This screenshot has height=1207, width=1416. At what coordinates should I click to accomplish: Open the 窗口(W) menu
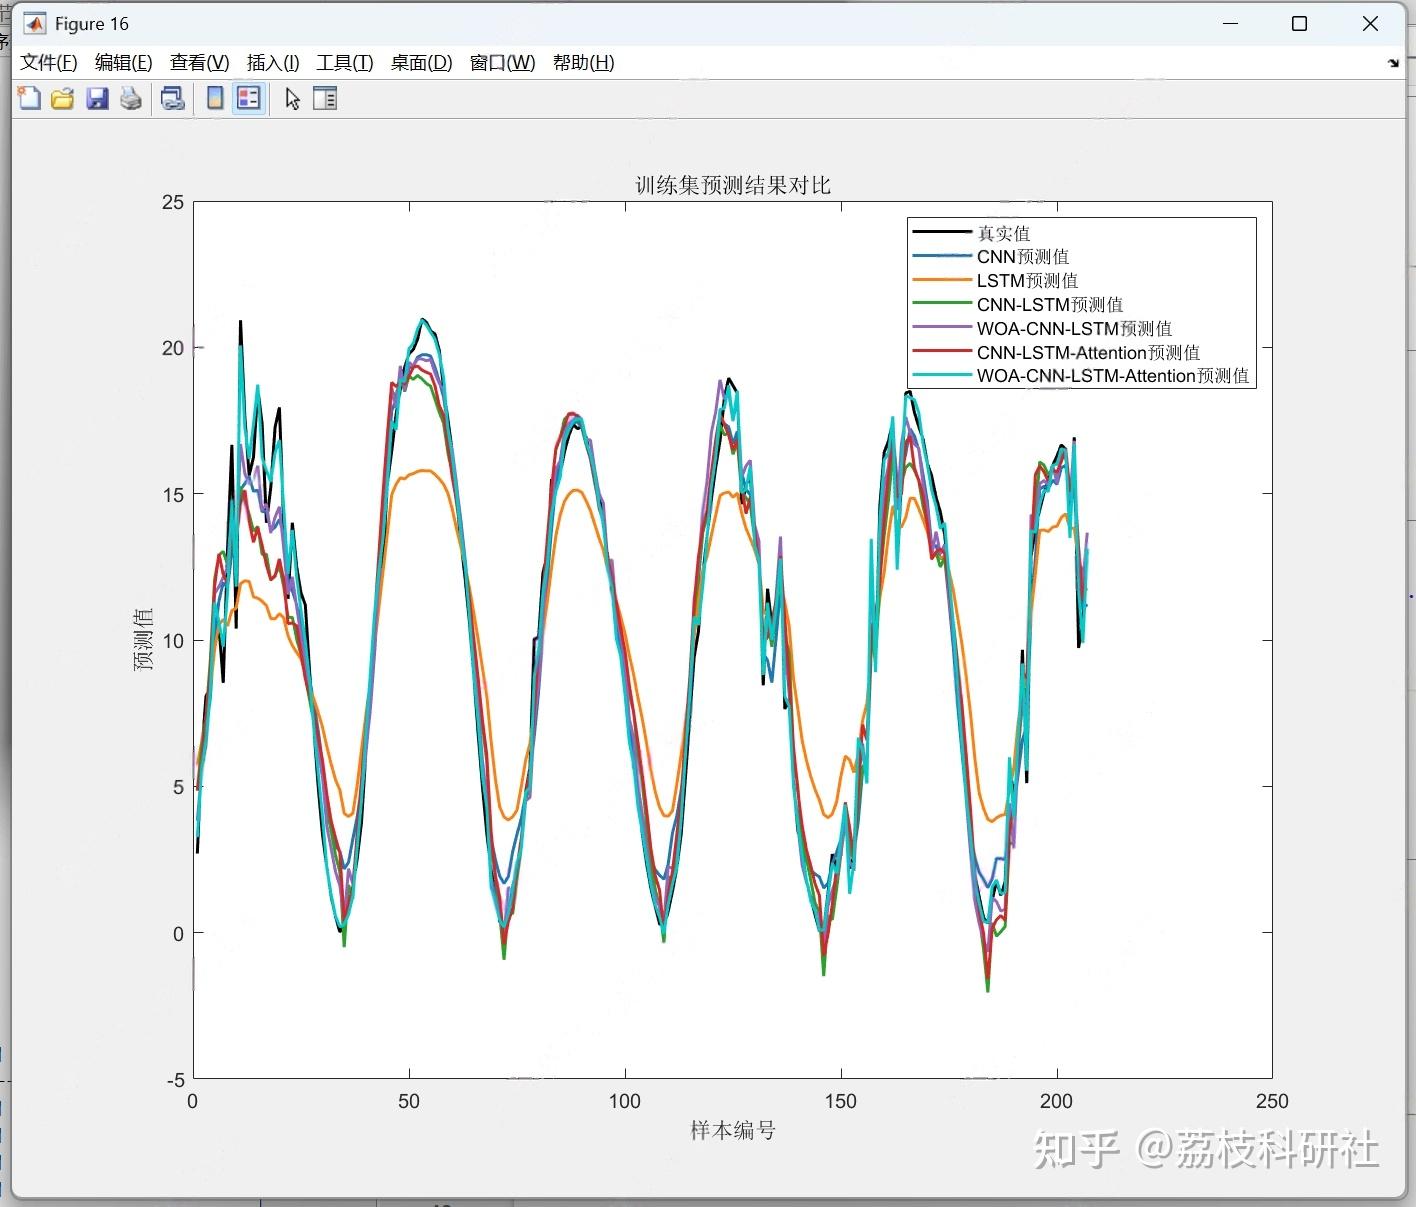(500, 62)
